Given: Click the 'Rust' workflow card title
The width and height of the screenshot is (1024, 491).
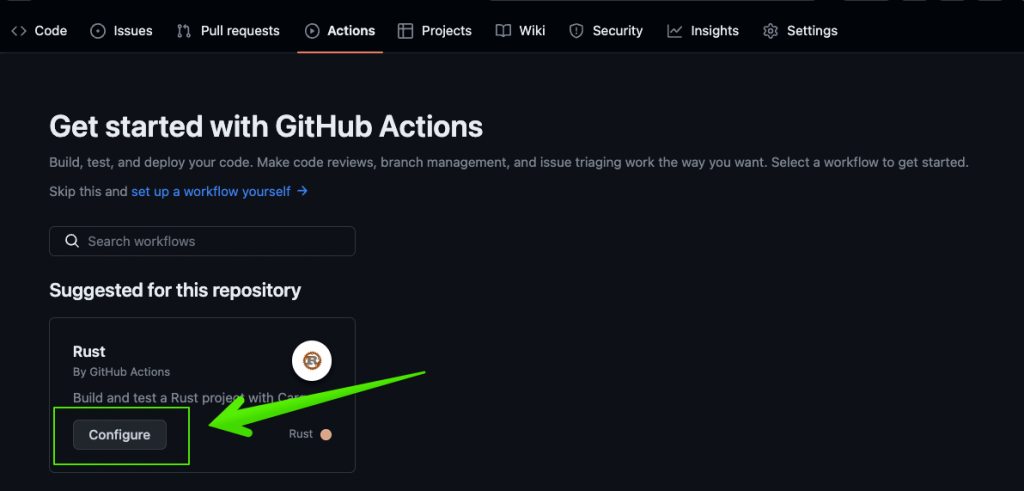Looking at the screenshot, I should [x=89, y=351].
